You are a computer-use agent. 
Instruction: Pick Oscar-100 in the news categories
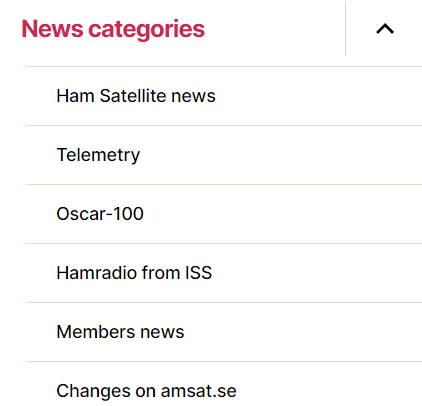point(100,214)
